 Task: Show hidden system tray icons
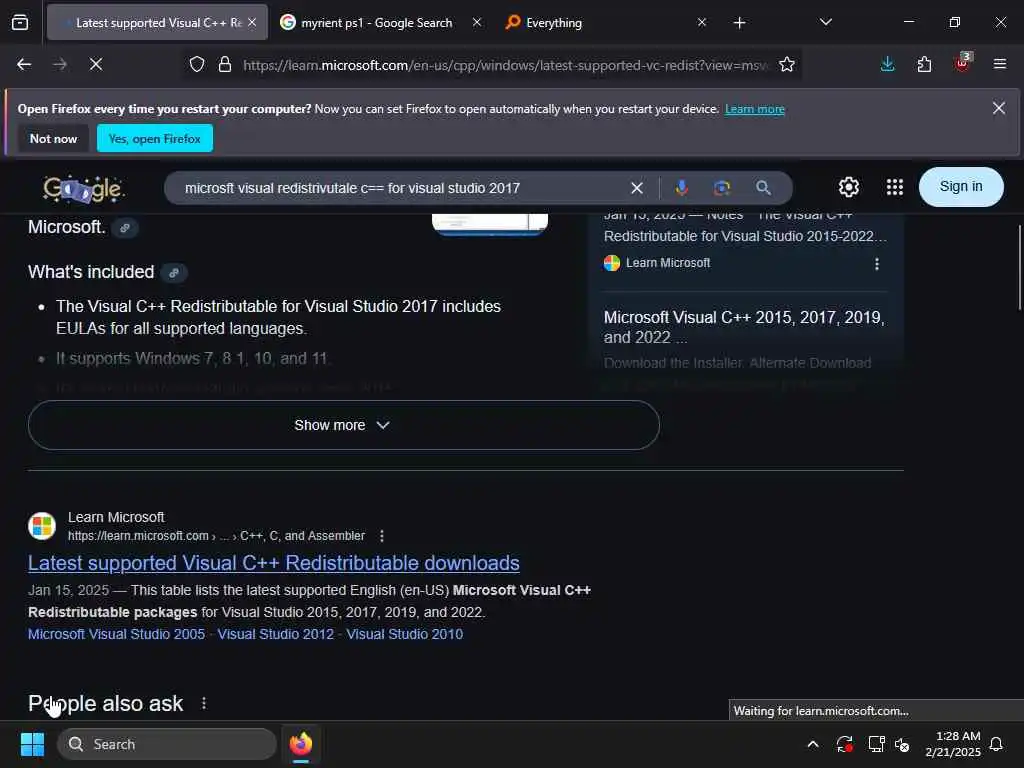click(813, 744)
